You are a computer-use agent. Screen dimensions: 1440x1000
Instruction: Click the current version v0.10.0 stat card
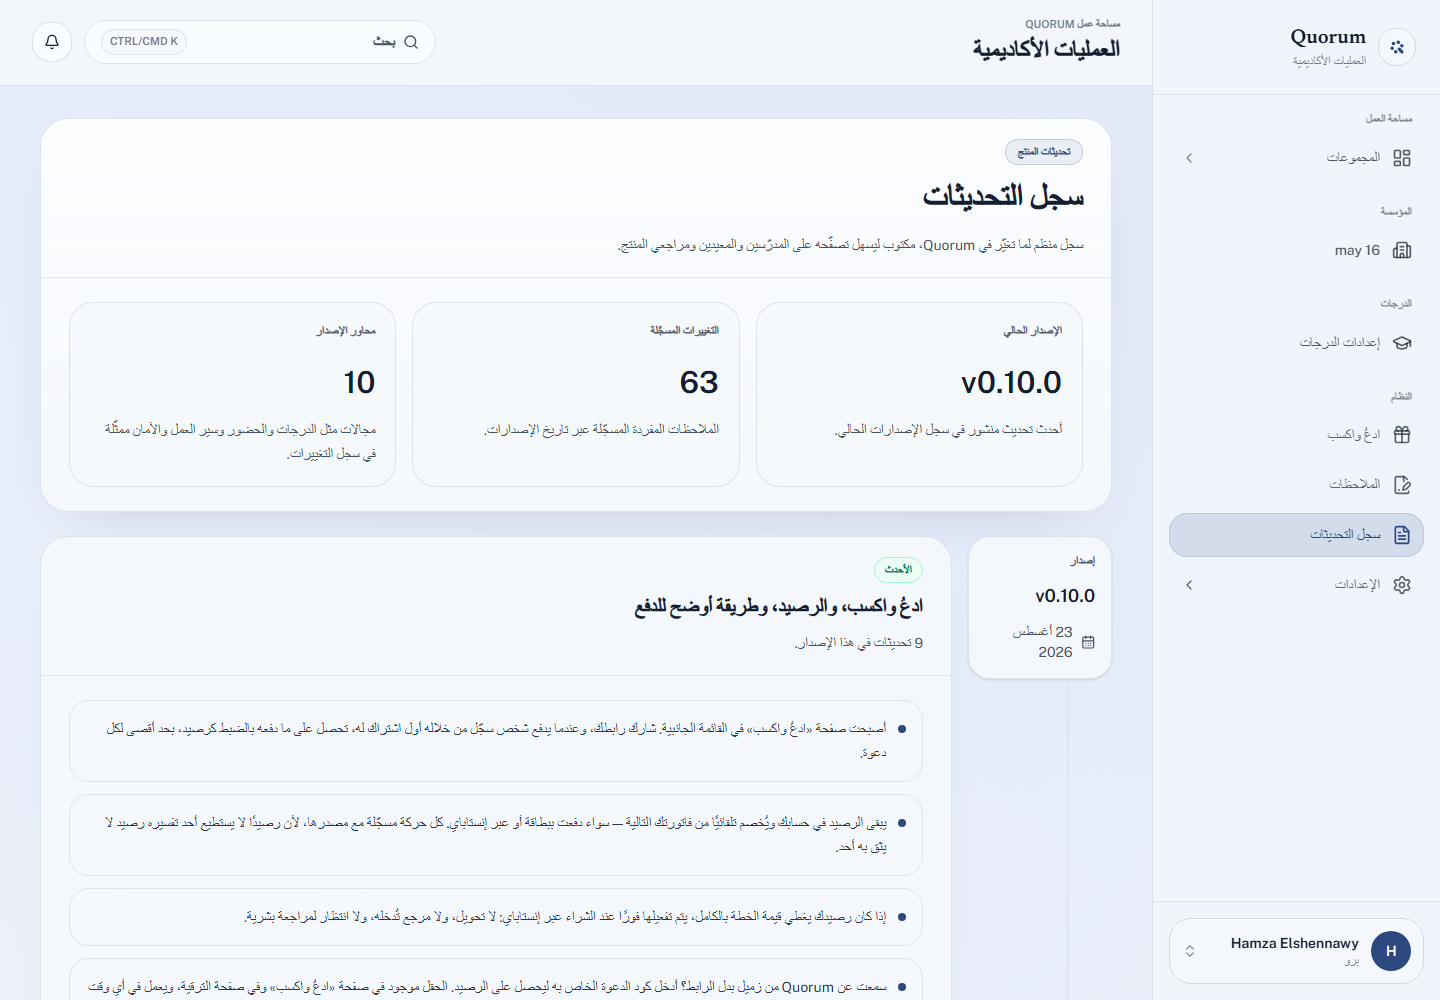[x=919, y=394]
